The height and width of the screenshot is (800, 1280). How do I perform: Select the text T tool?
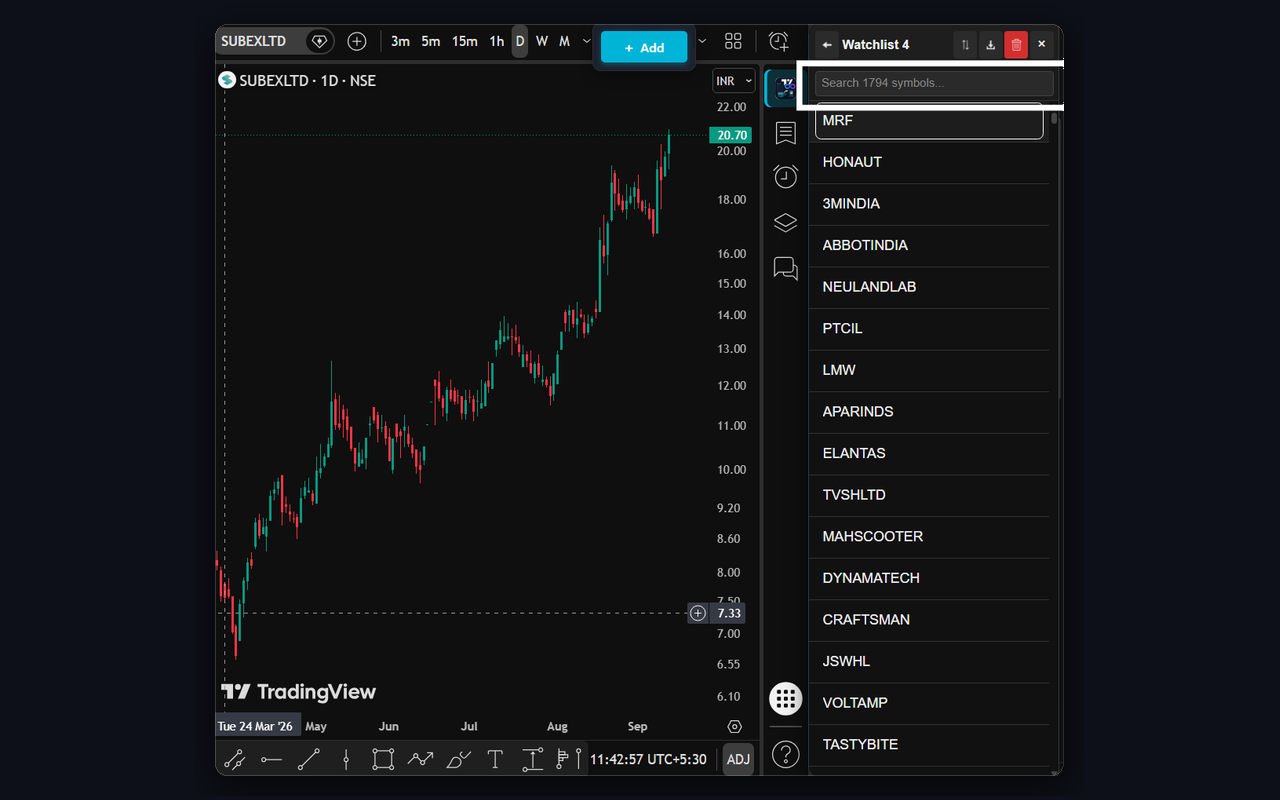[x=495, y=760]
